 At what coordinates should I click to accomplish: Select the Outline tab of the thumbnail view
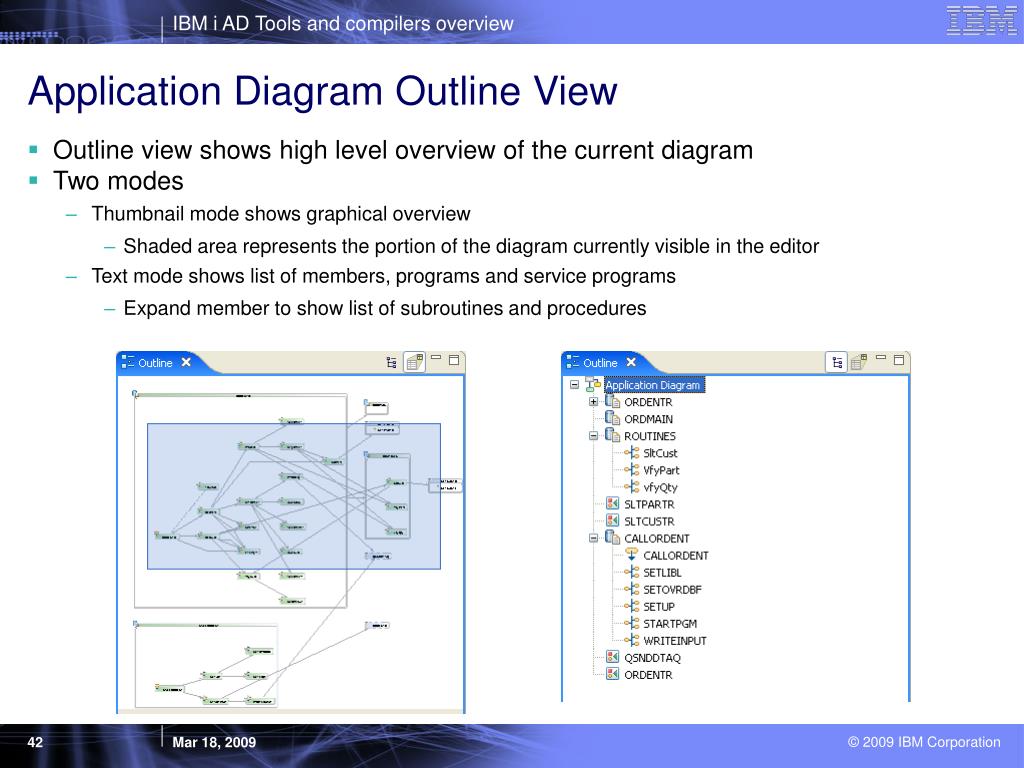(x=155, y=362)
